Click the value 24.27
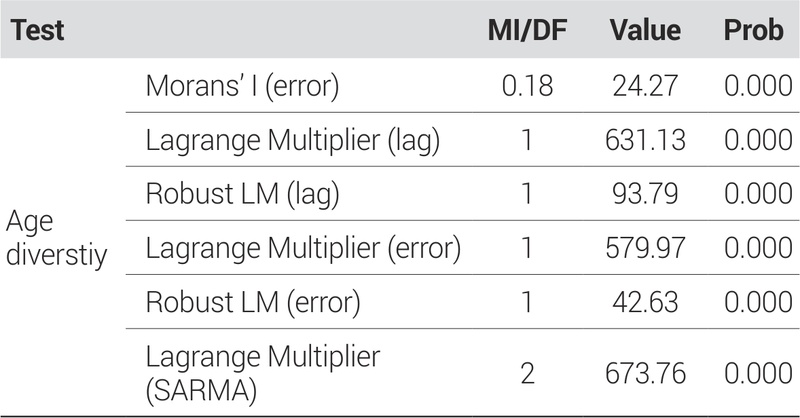The height and width of the screenshot is (418, 800). pos(645,87)
